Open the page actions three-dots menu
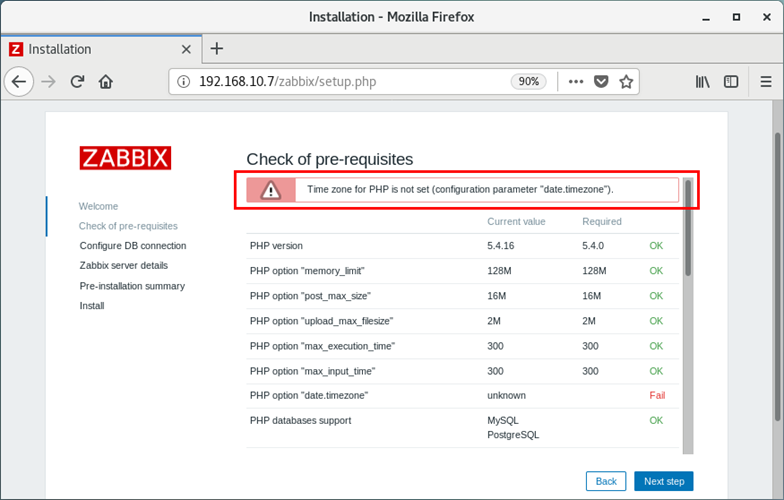 click(x=576, y=82)
